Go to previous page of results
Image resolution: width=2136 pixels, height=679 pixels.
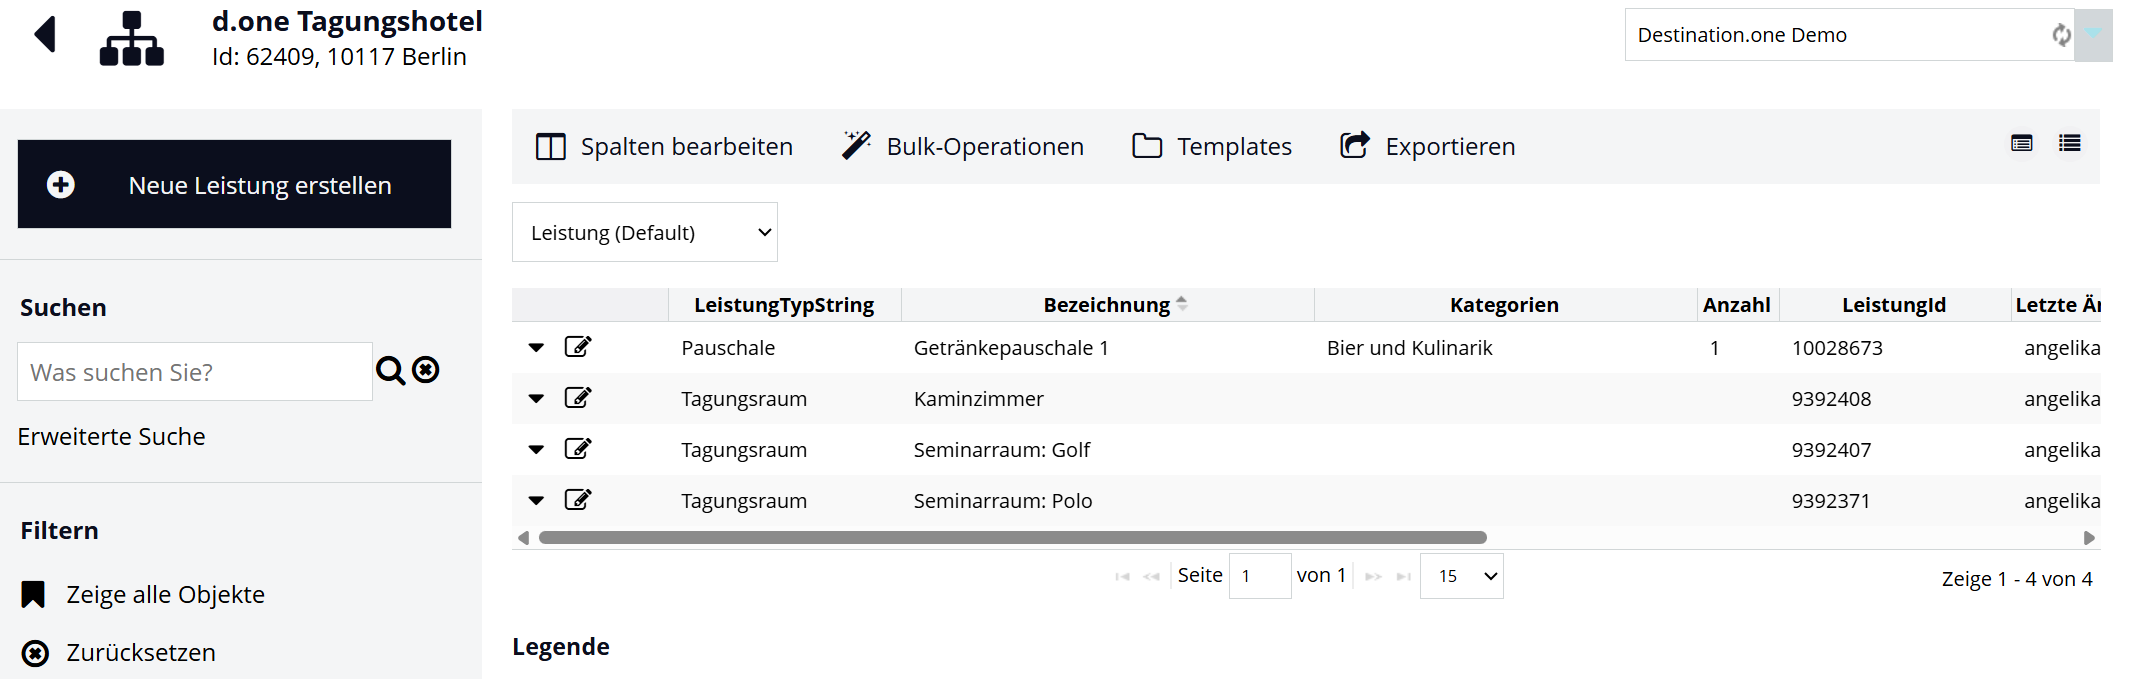(1151, 576)
